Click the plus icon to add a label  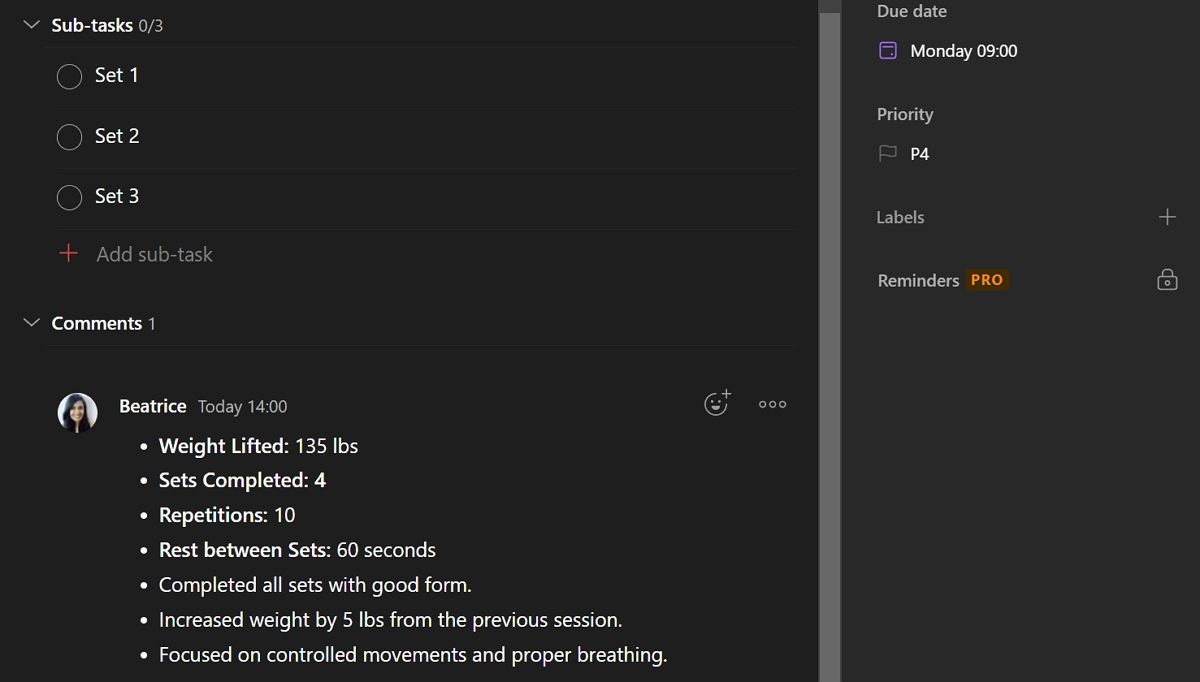tap(1167, 216)
